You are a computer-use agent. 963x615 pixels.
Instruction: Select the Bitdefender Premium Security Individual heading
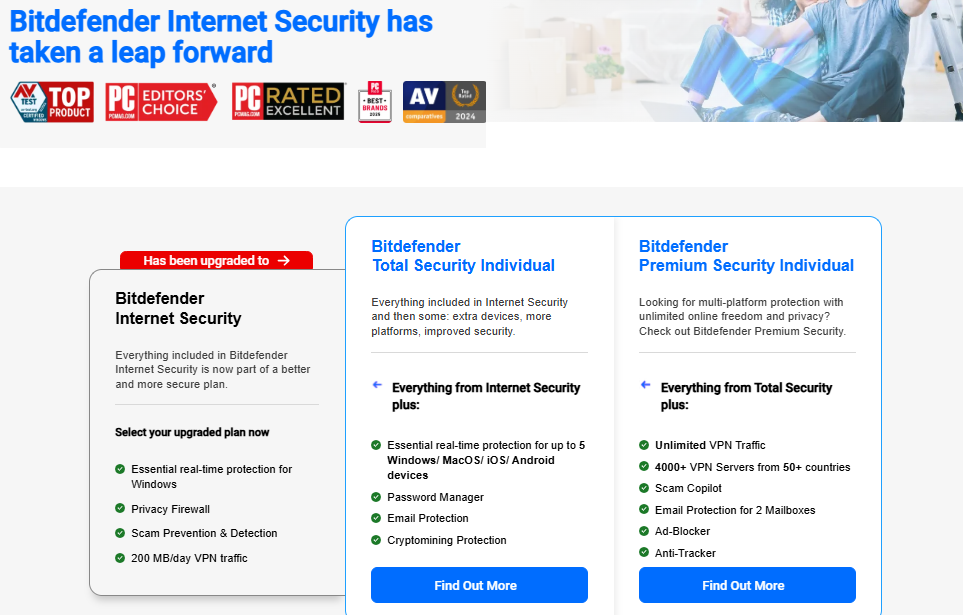click(746, 256)
